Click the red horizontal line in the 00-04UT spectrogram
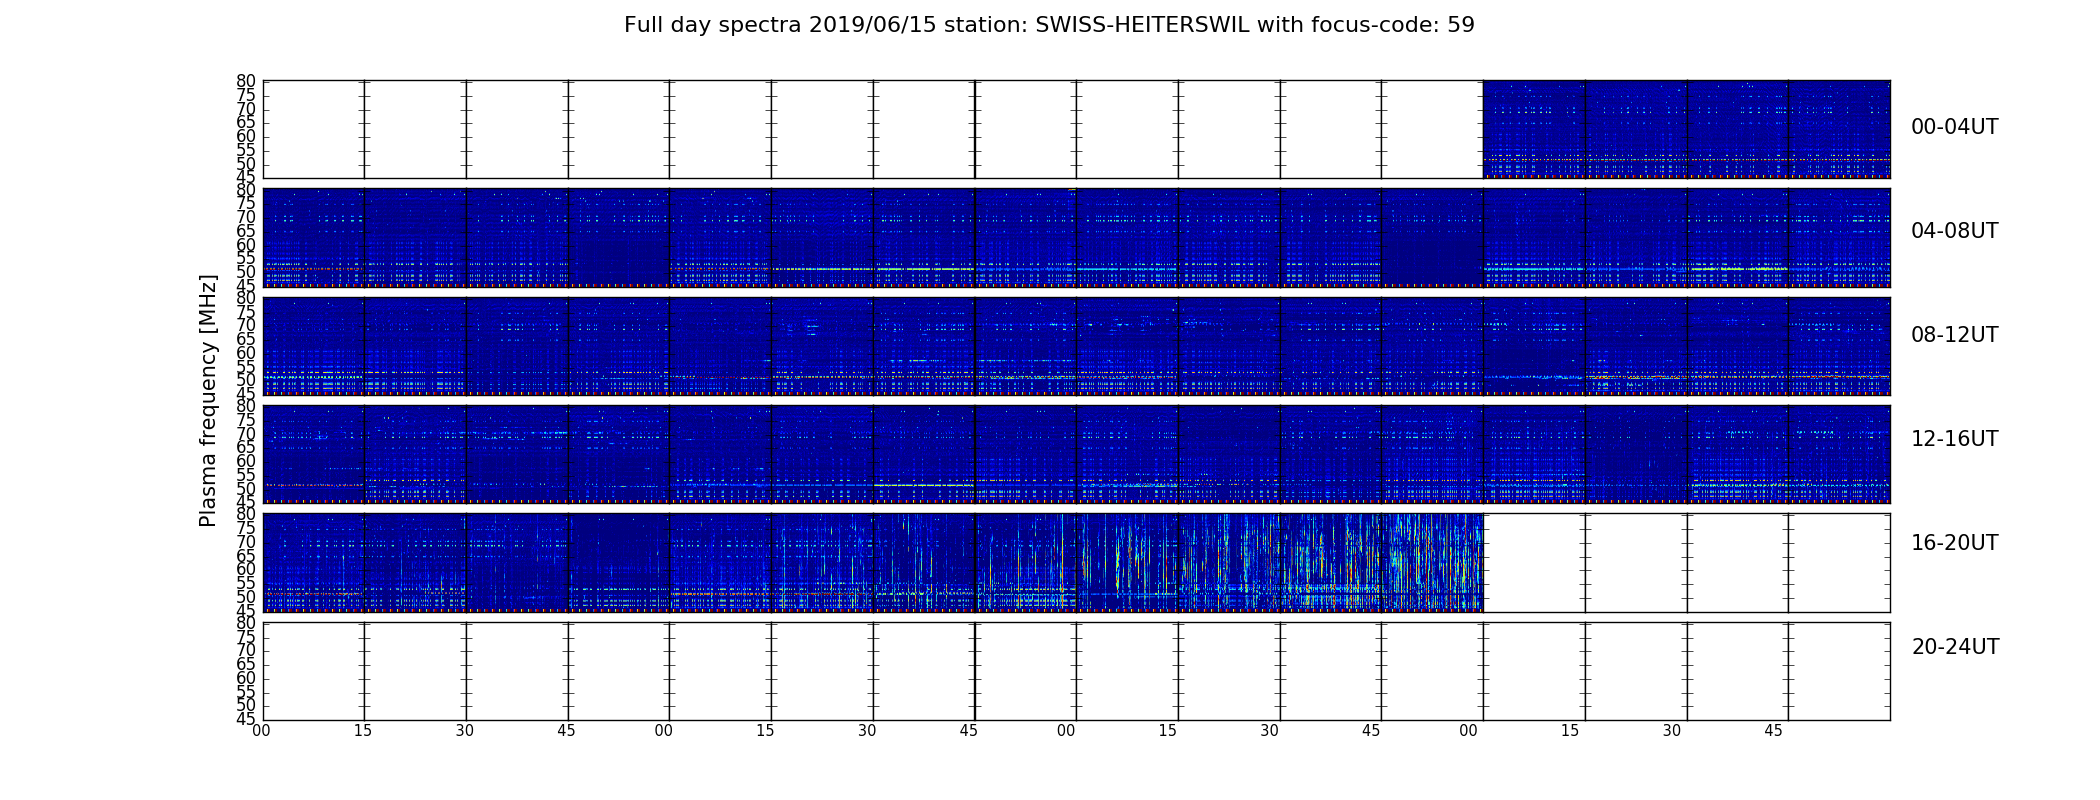The width and height of the screenshot is (2100, 800). (1686, 160)
